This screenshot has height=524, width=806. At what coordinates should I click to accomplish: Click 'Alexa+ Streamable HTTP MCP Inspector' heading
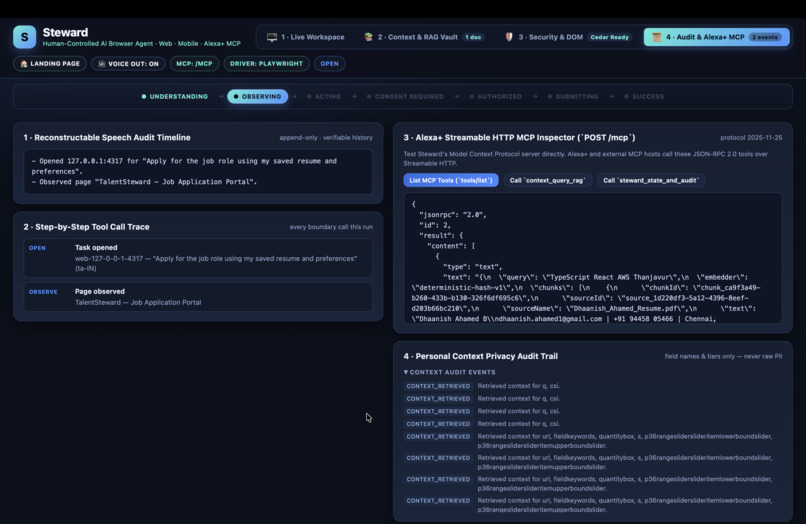point(519,137)
